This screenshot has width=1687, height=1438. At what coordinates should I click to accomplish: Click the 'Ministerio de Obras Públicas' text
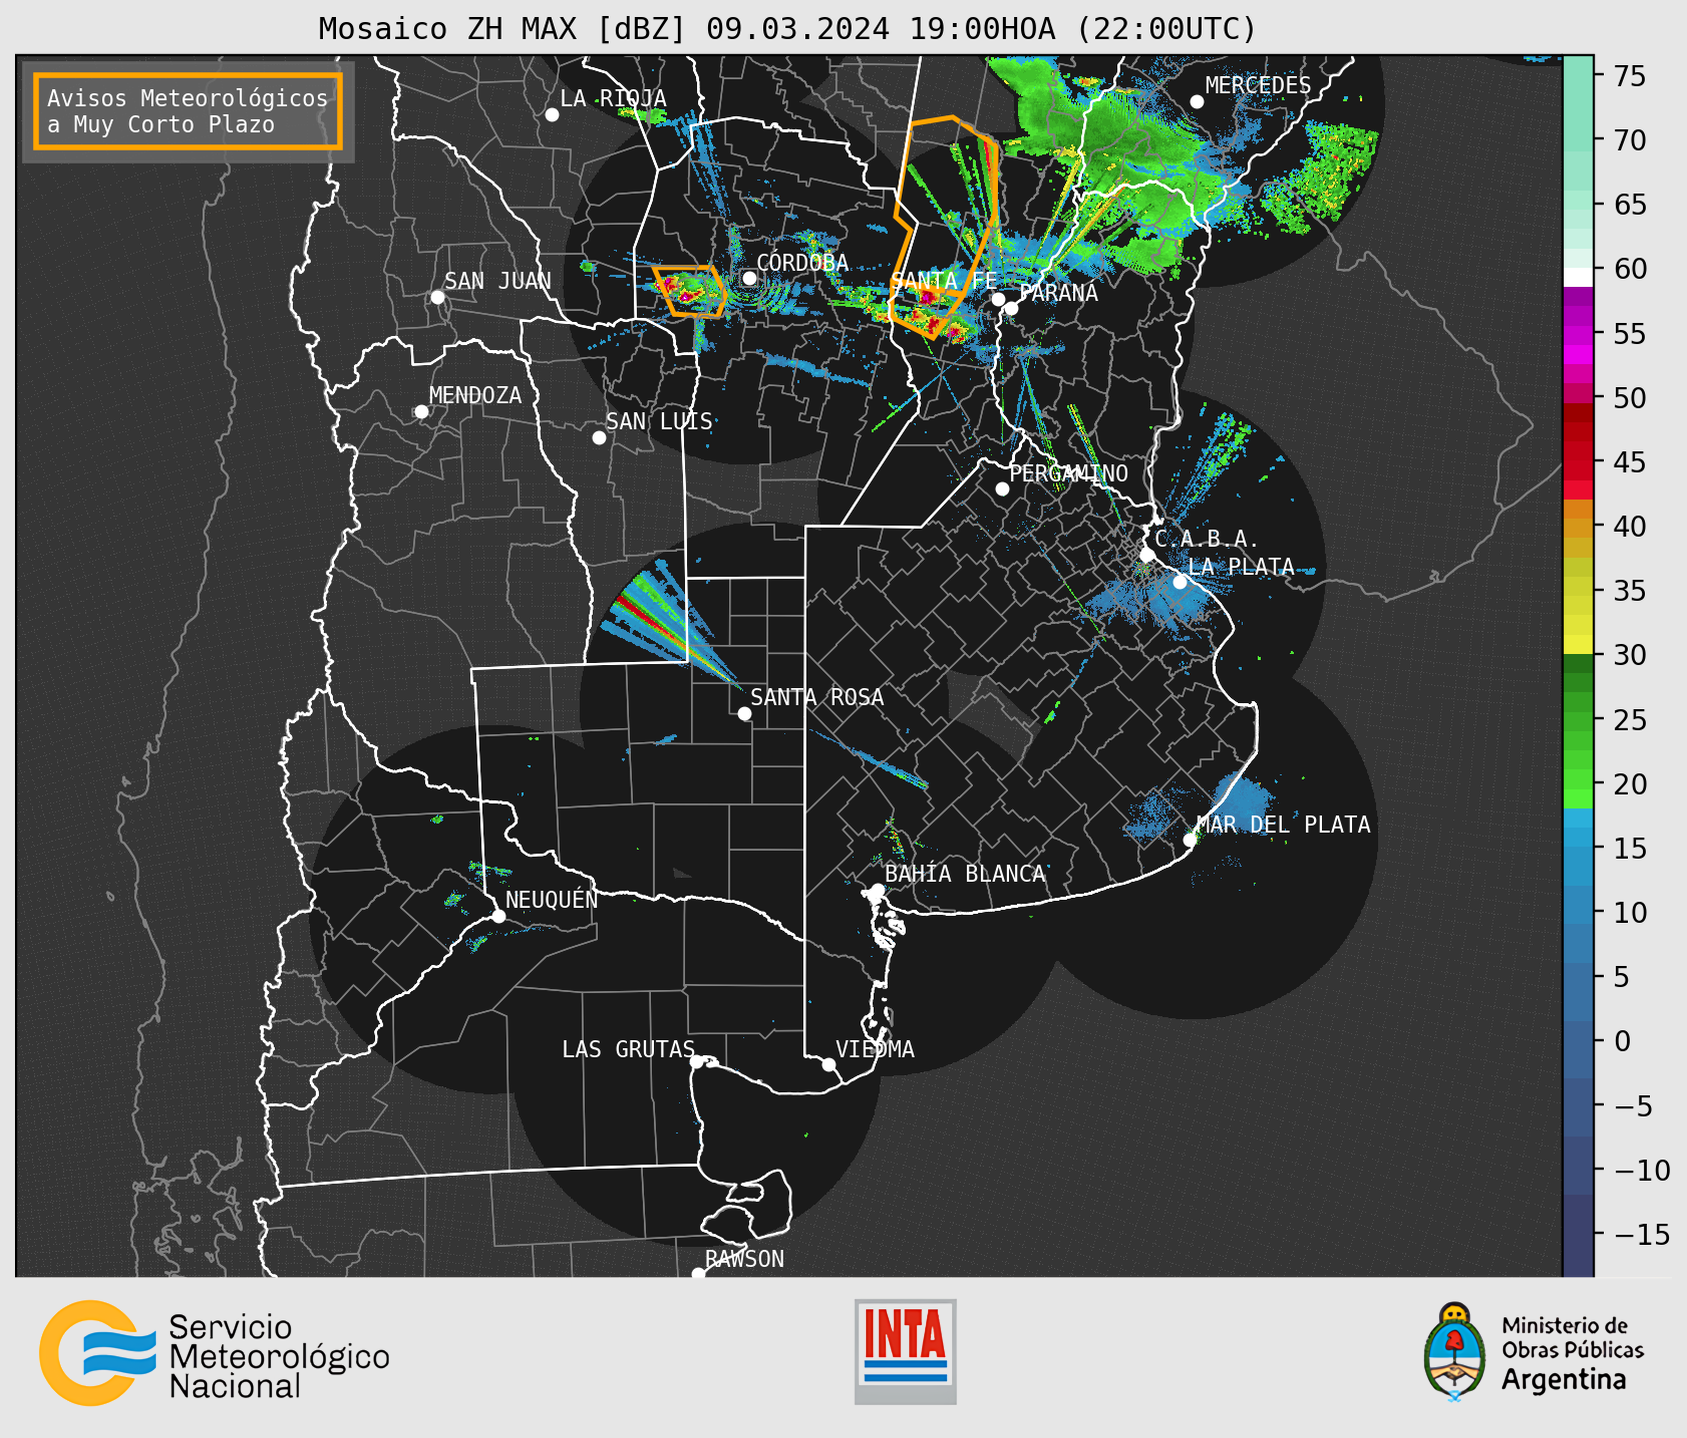(x=1572, y=1337)
